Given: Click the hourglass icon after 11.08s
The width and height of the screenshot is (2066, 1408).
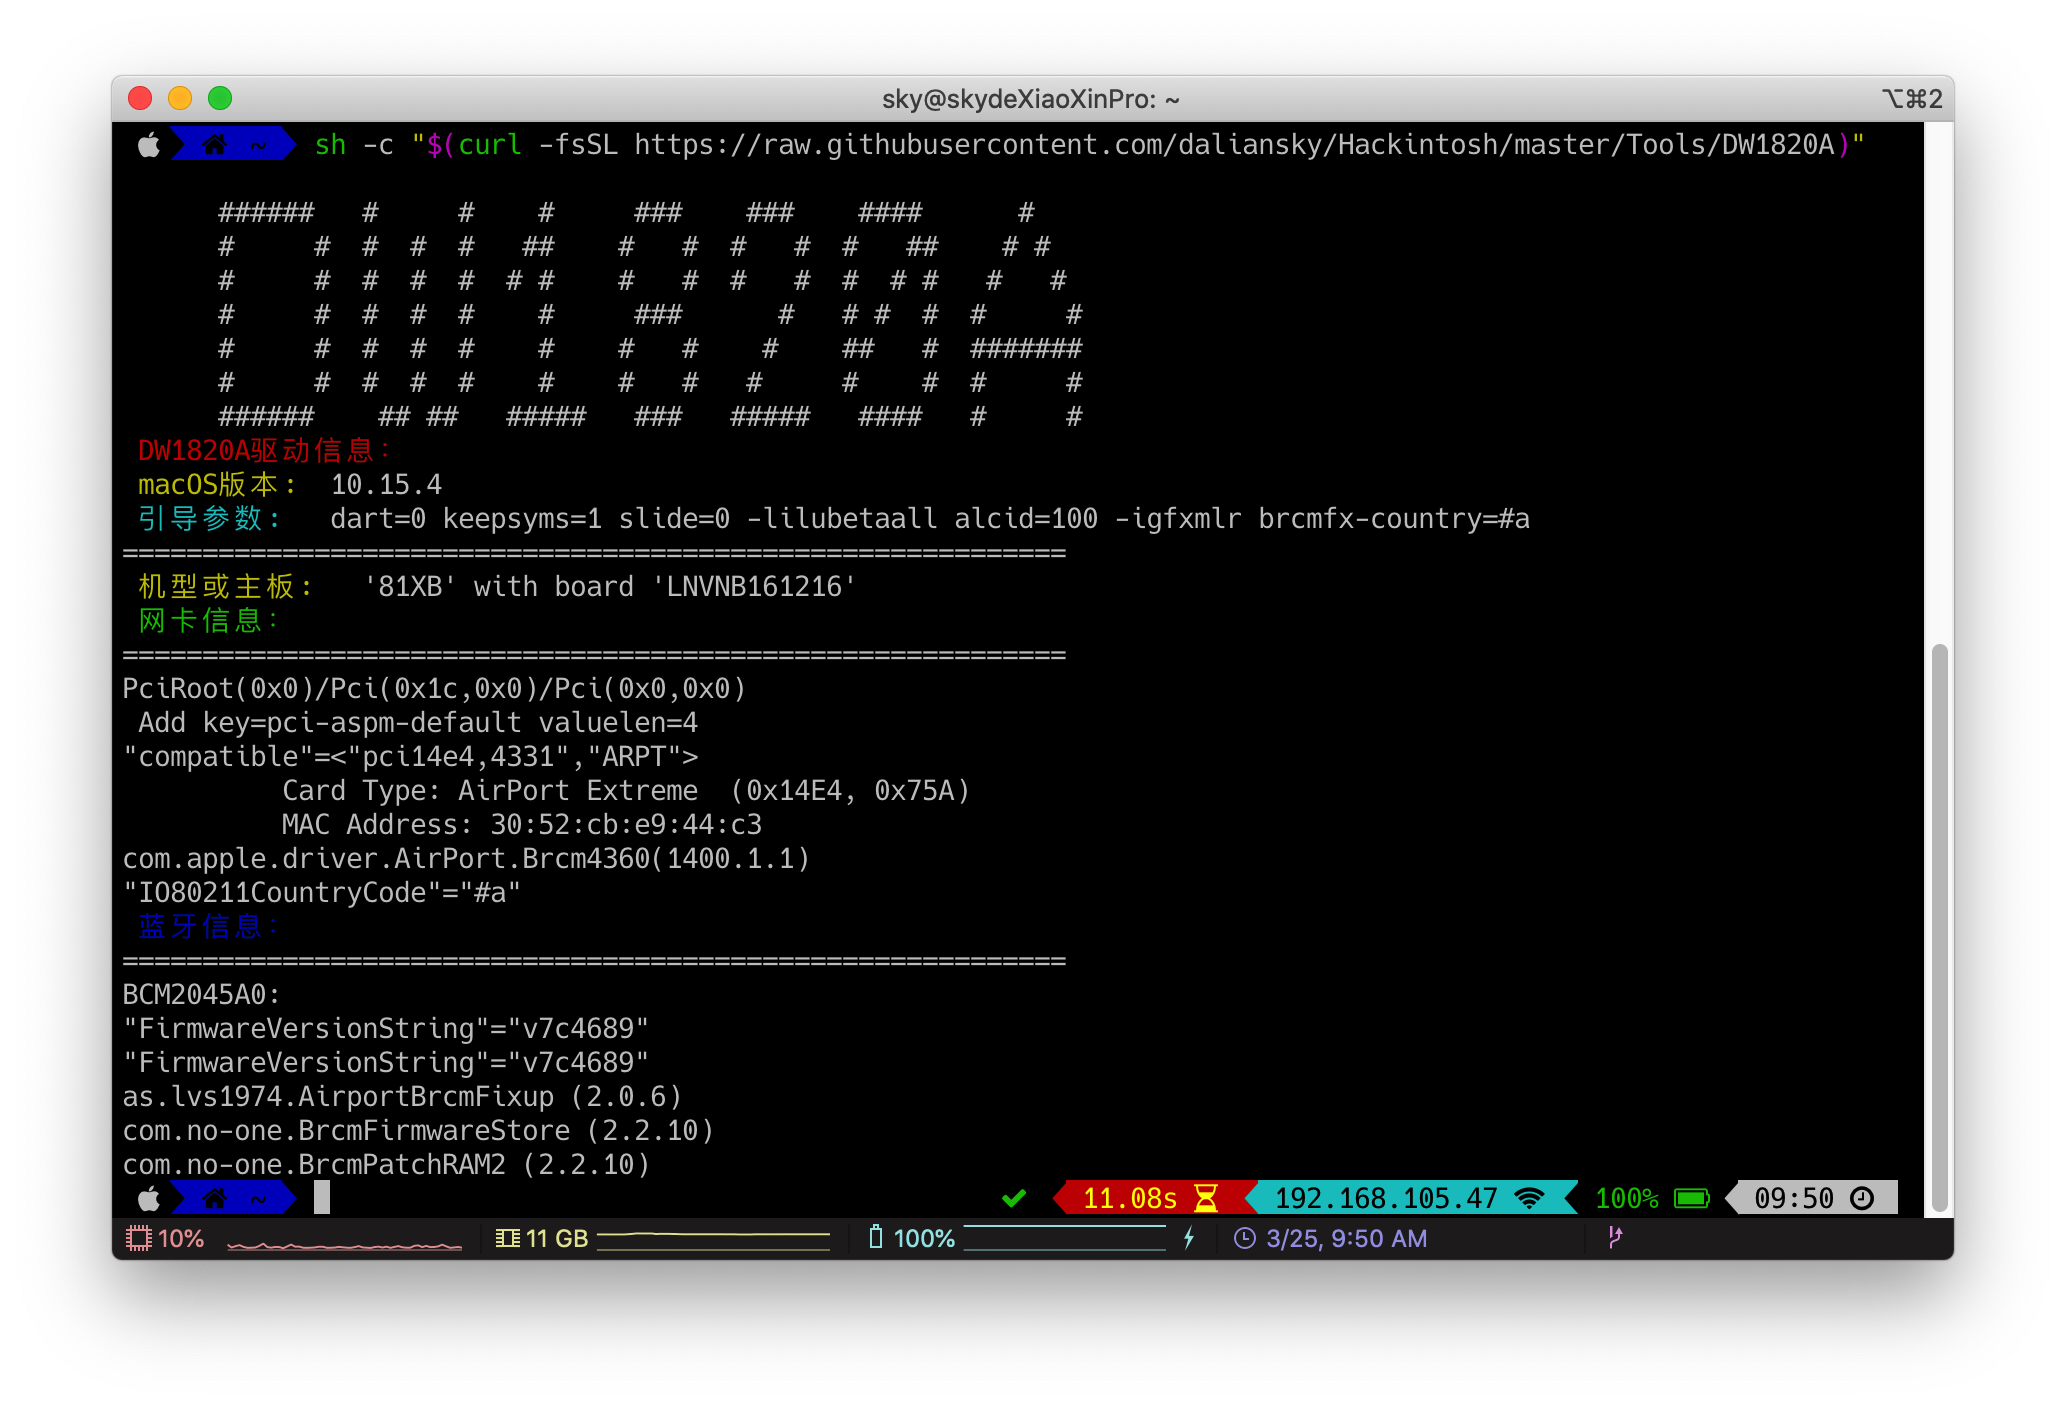Looking at the screenshot, I should (1206, 1198).
